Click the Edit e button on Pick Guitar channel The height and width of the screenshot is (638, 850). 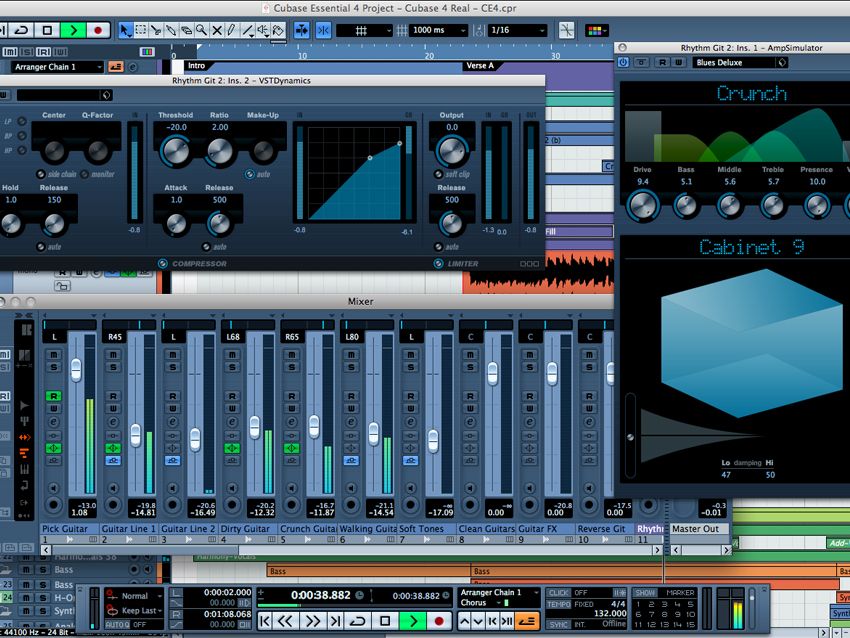(53, 422)
